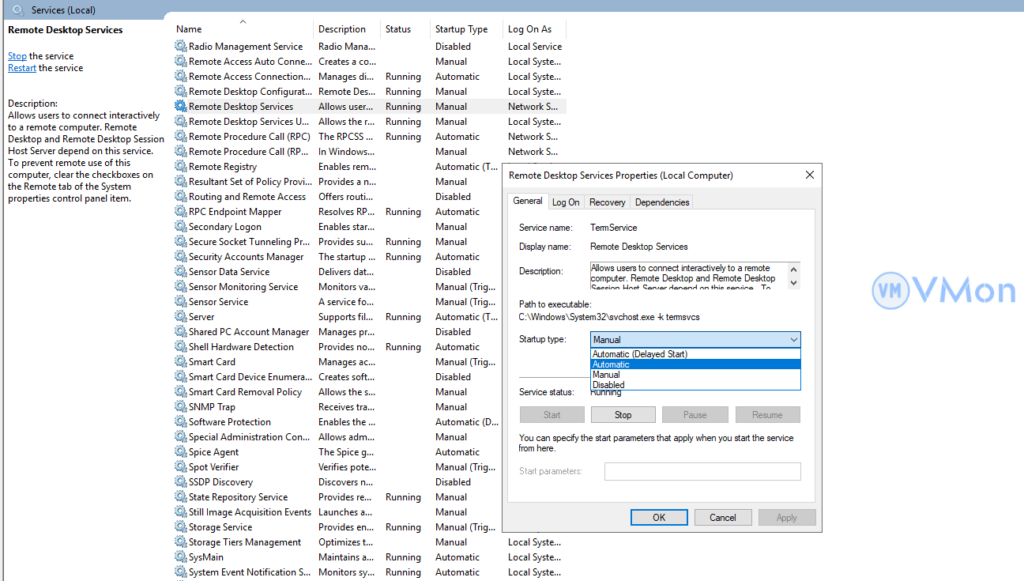The height and width of the screenshot is (581, 1024).
Task: Click the Secondary Logon service icon
Action: pos(181,227)
